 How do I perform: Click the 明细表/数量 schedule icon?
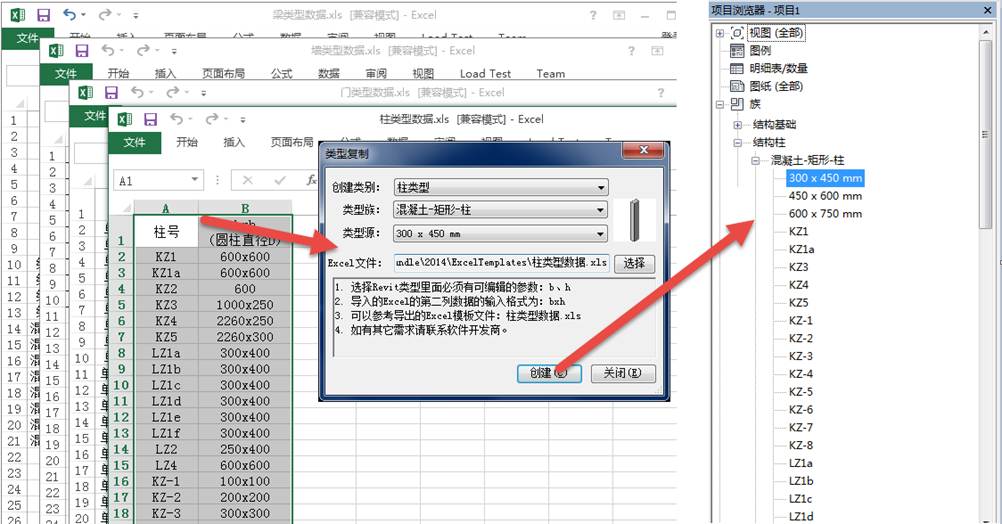pos(737,68)
